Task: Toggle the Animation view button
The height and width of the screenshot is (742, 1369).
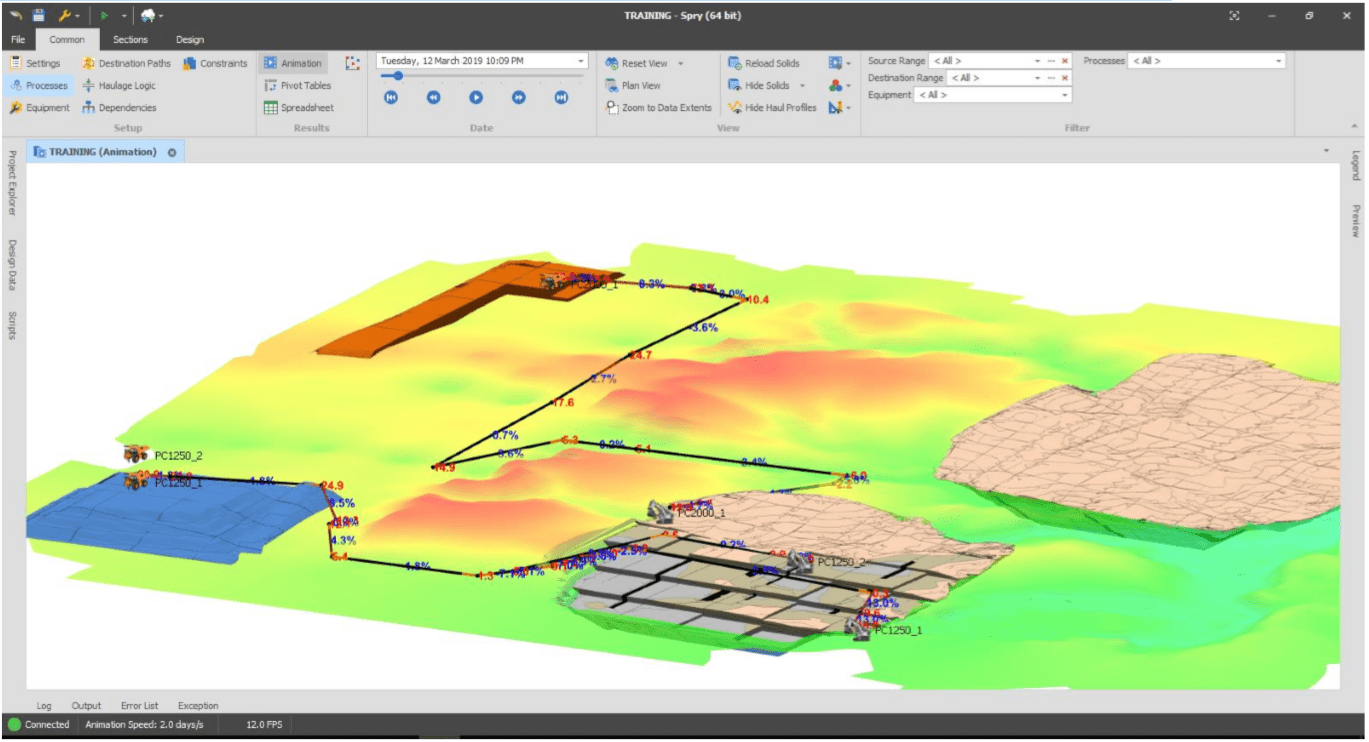Action: pyautogui.click(x=293, y=63)
